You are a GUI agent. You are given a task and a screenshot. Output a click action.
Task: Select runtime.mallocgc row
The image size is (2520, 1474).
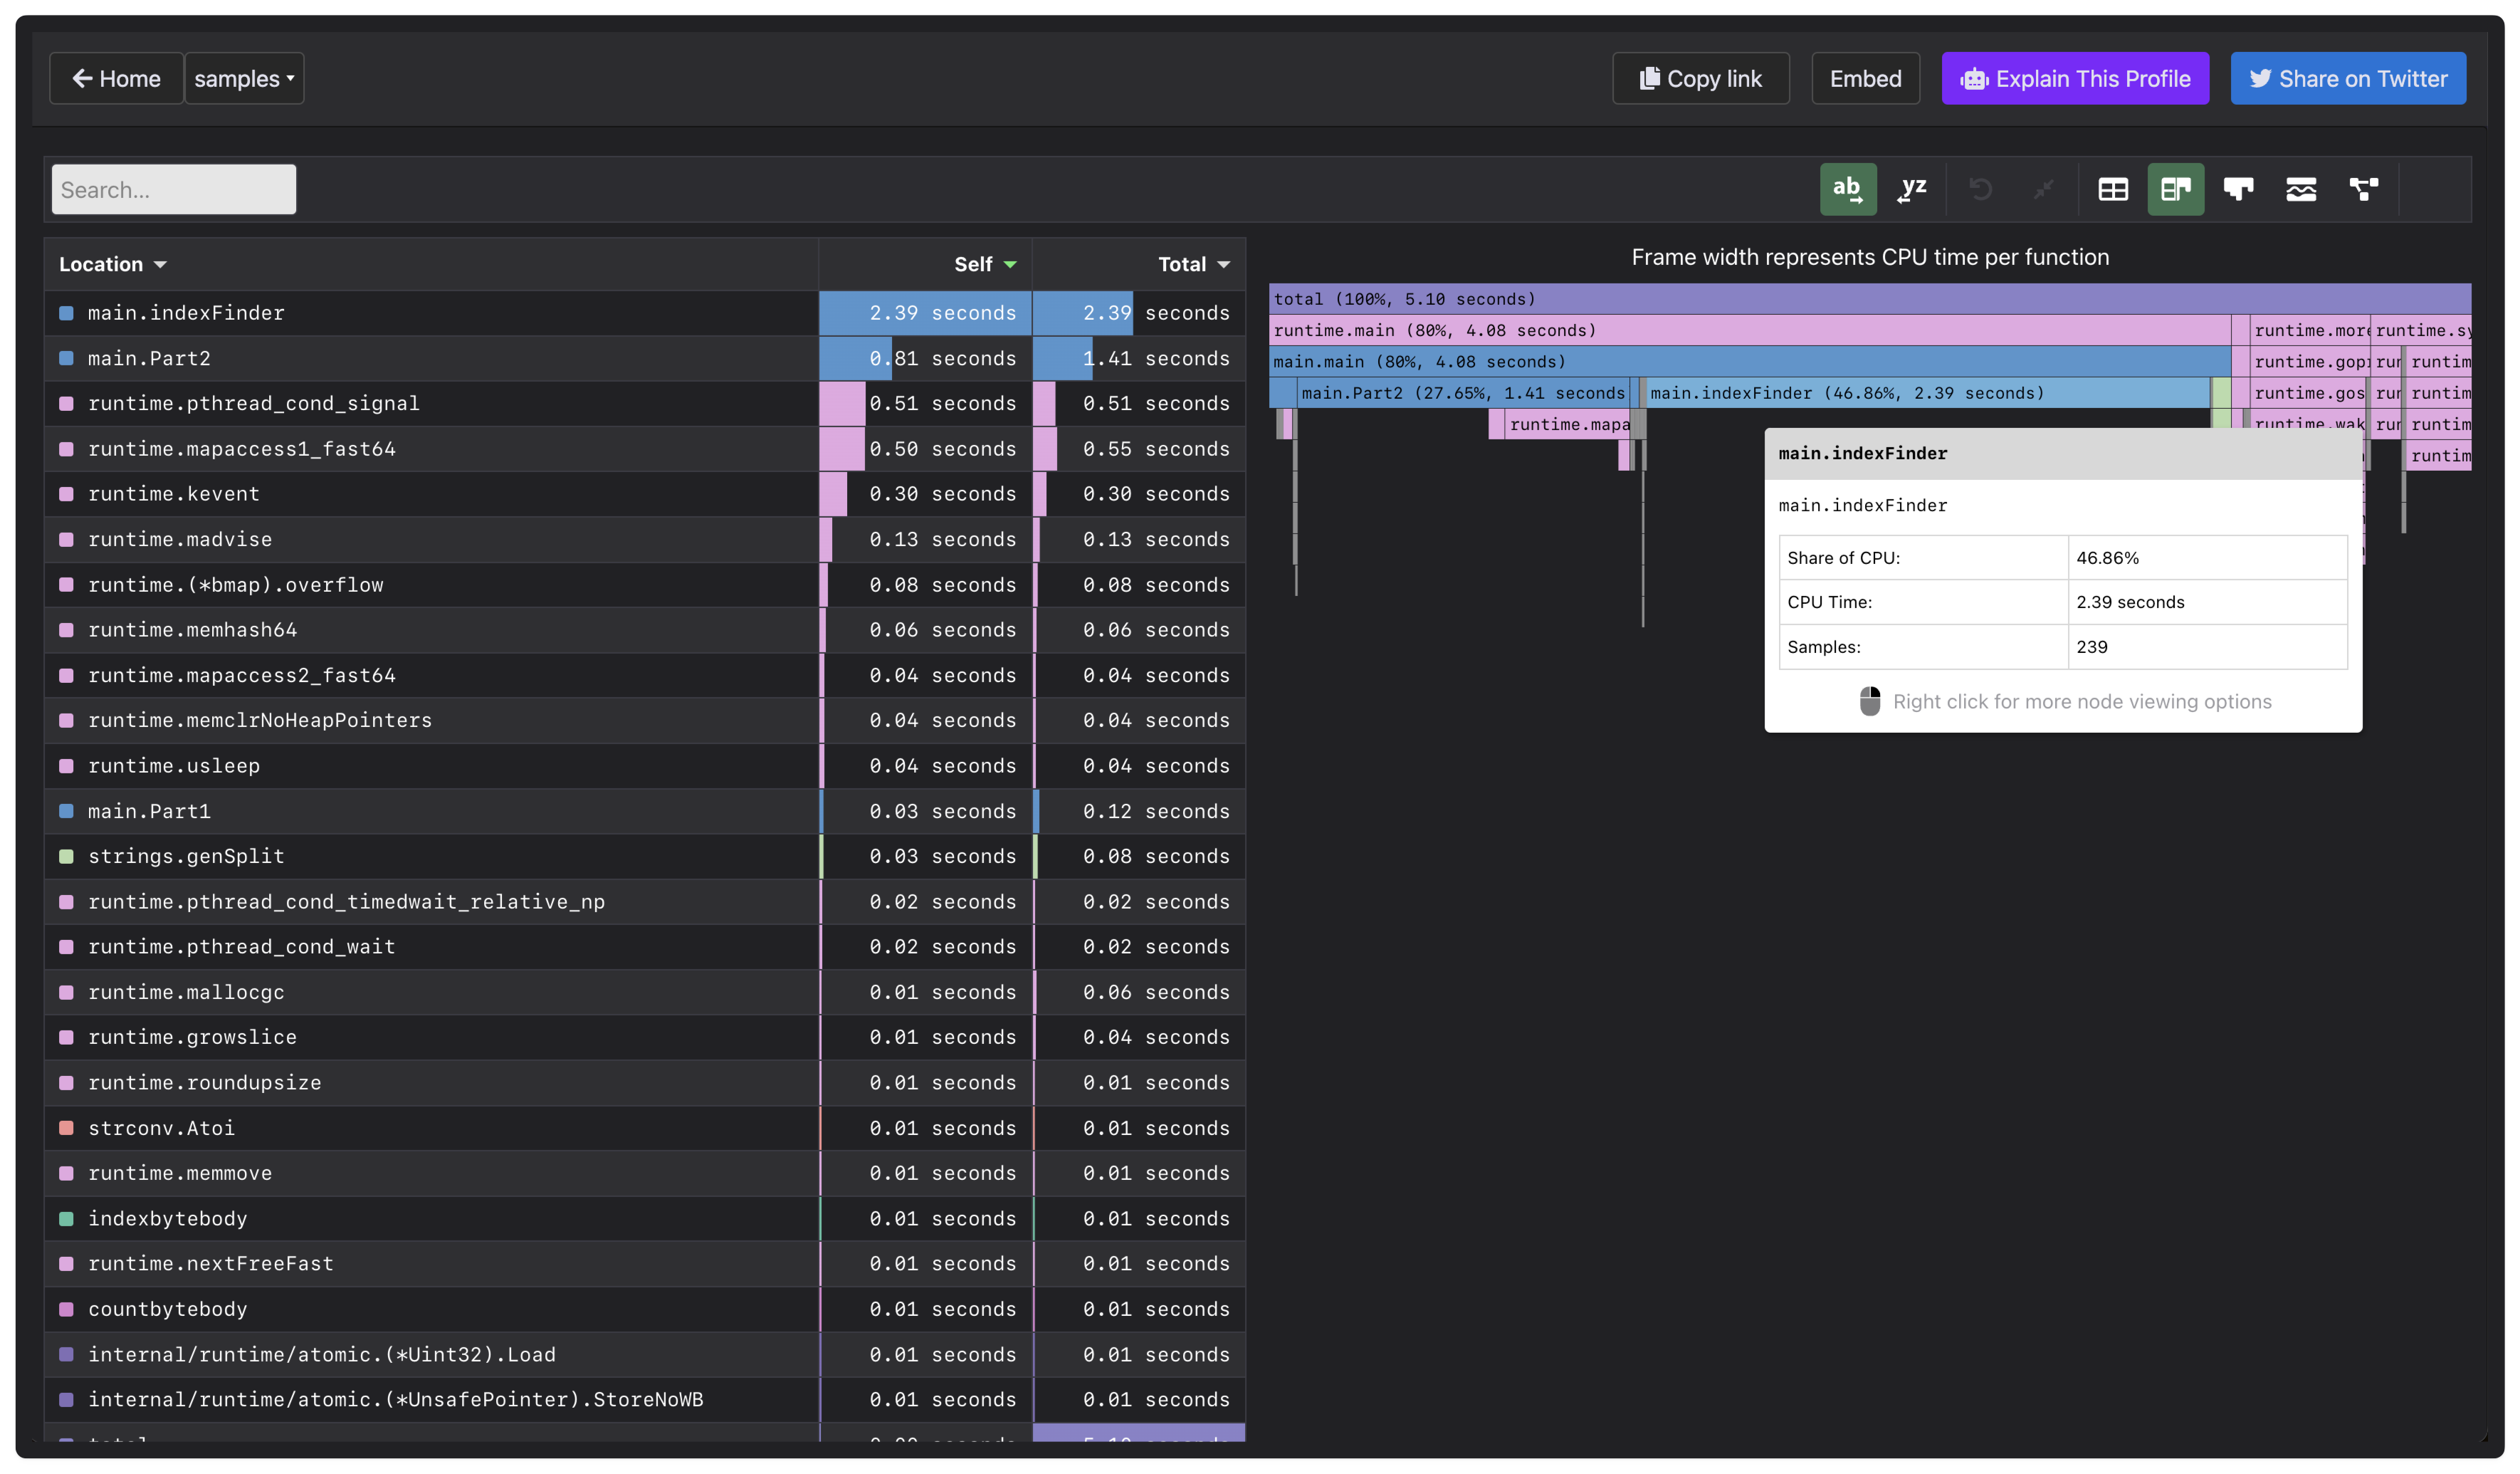point(645,992)
